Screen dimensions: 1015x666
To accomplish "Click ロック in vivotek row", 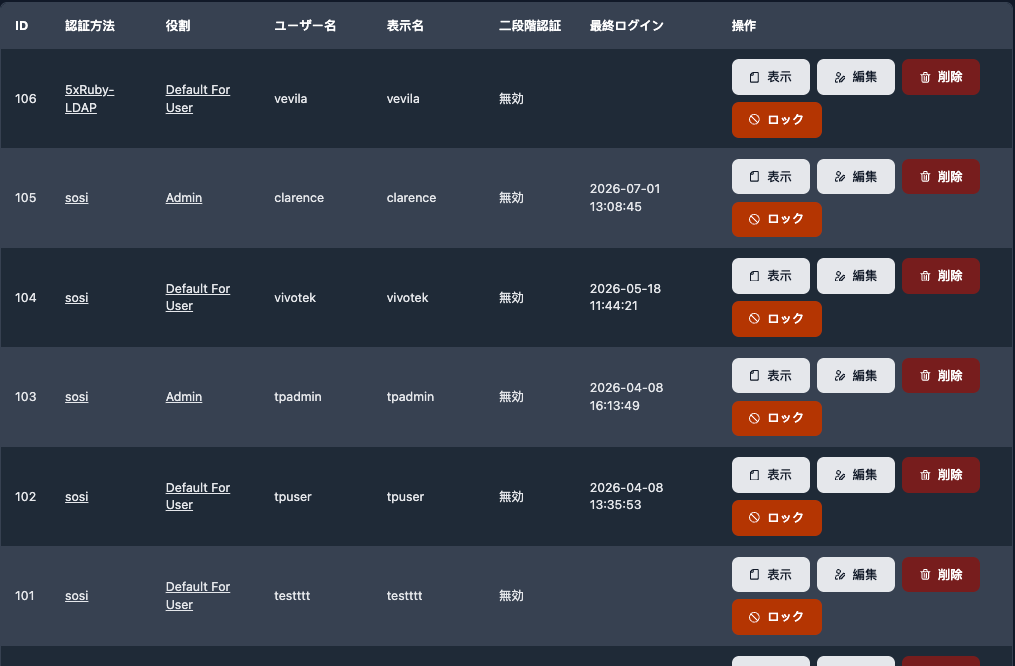I will pyautogui.click(x=777, y=319).
